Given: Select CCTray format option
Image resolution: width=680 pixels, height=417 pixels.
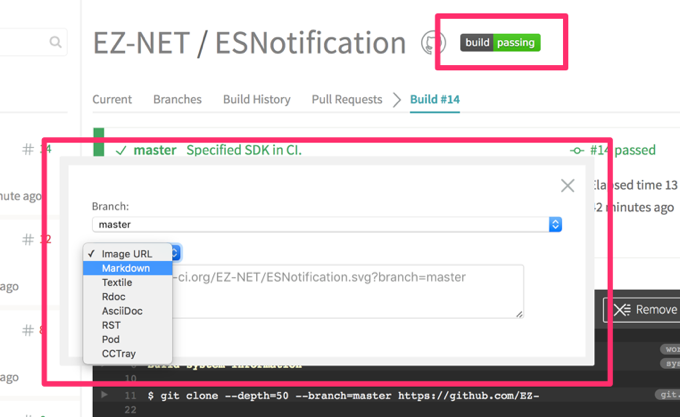Looking at the screenshot, I should pos(128,354).
